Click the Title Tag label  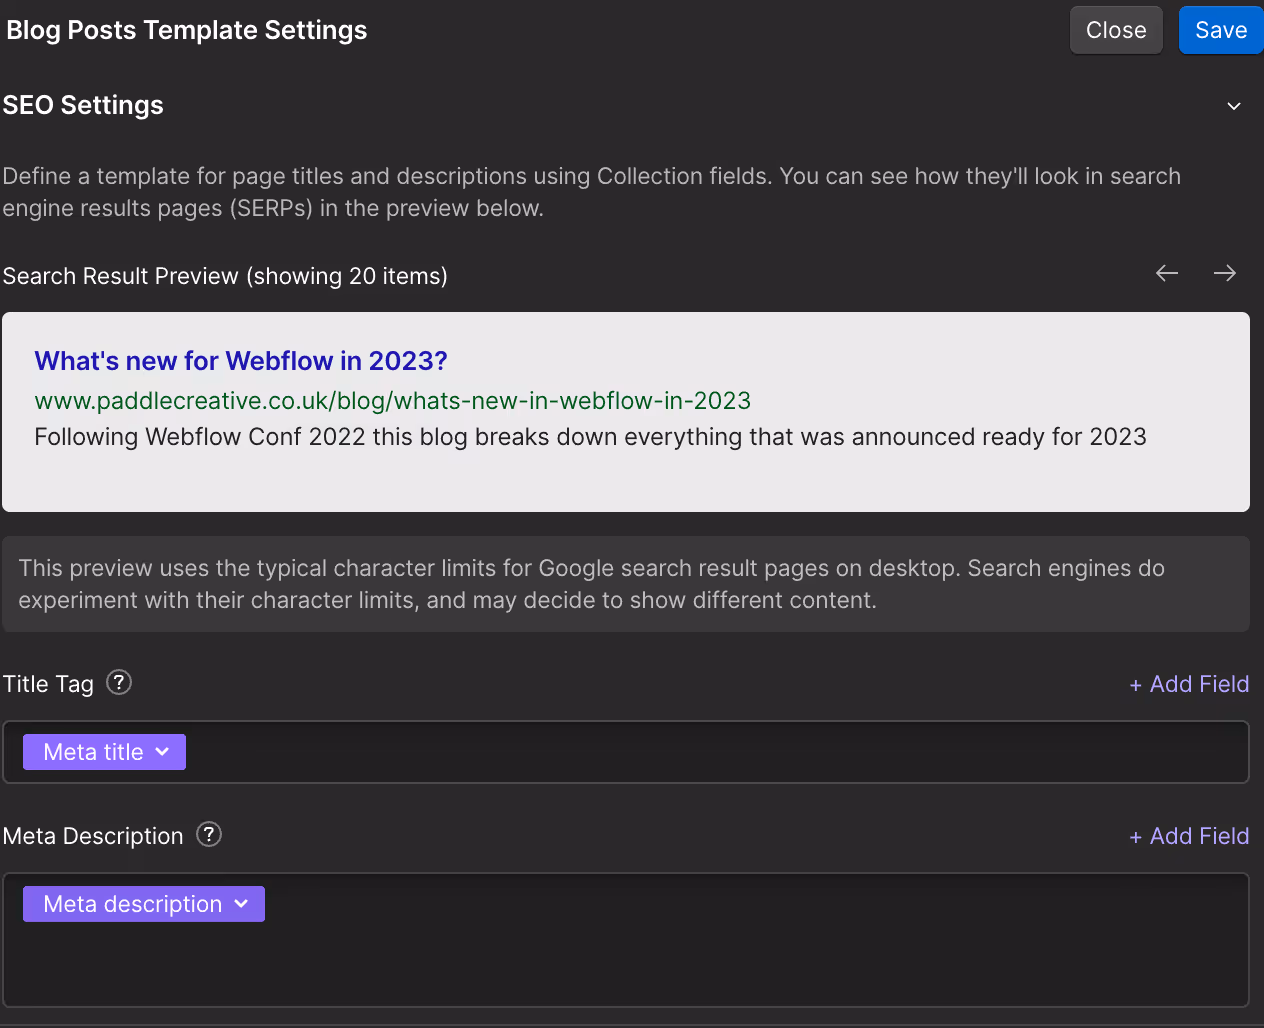pyautogui.click(x=48, y=684)
